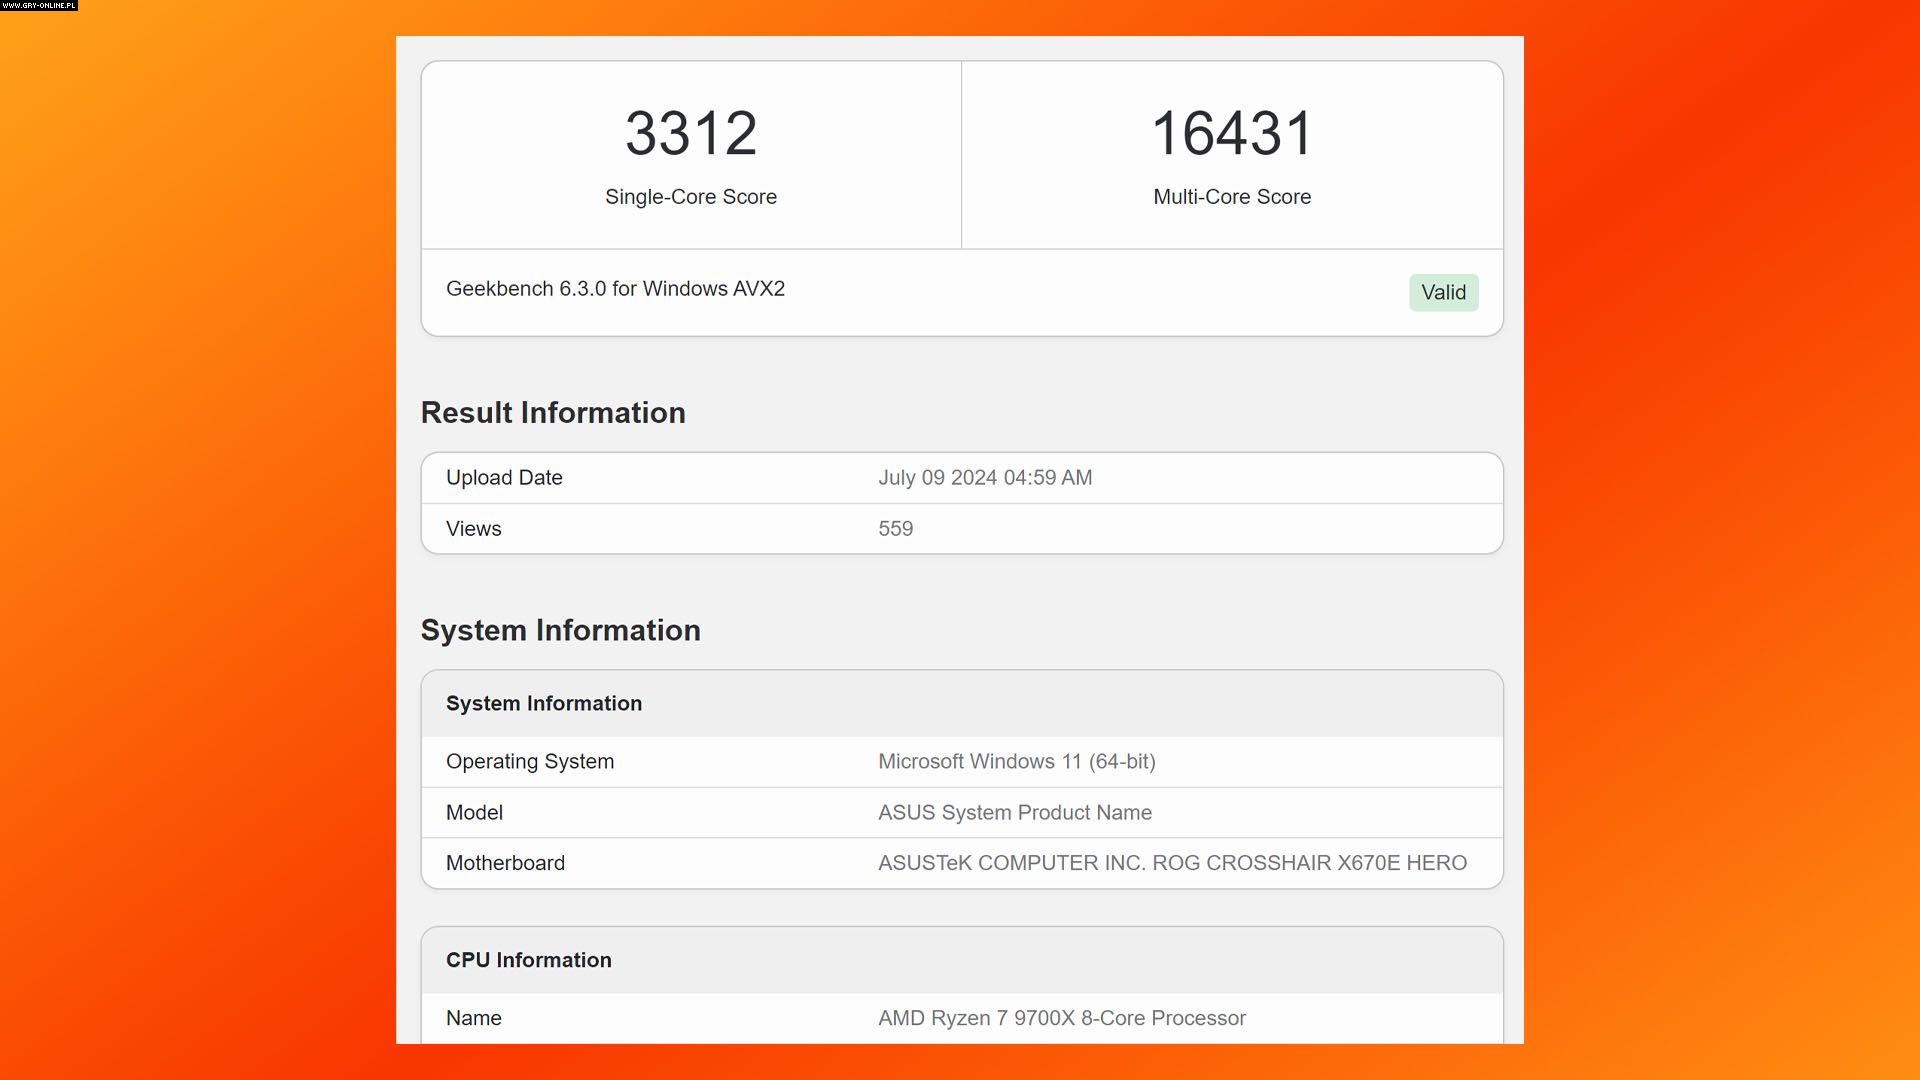Click the Views row label
The width and height of the screenshot is (1920, 1080).
[474, 529]
